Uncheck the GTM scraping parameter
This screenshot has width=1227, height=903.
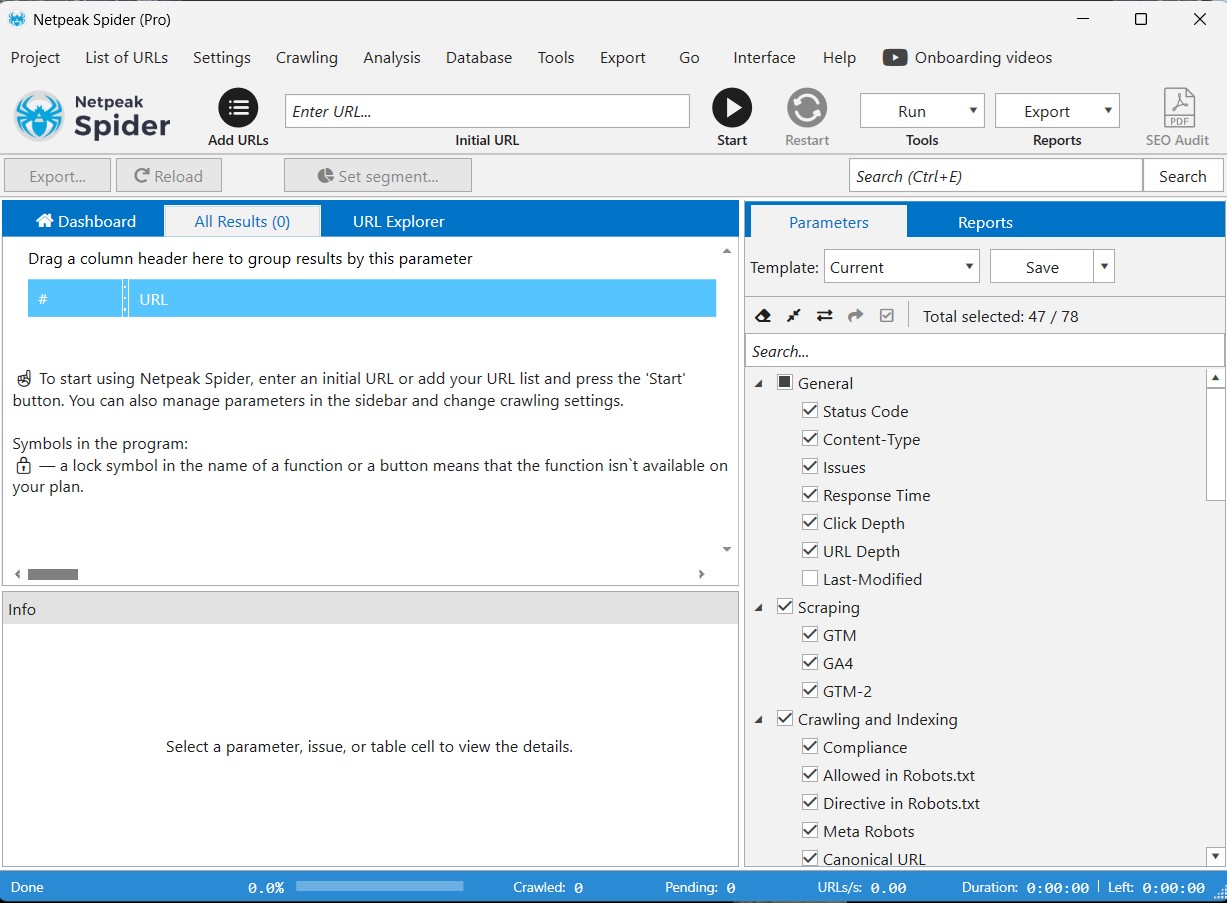[811, 635]
